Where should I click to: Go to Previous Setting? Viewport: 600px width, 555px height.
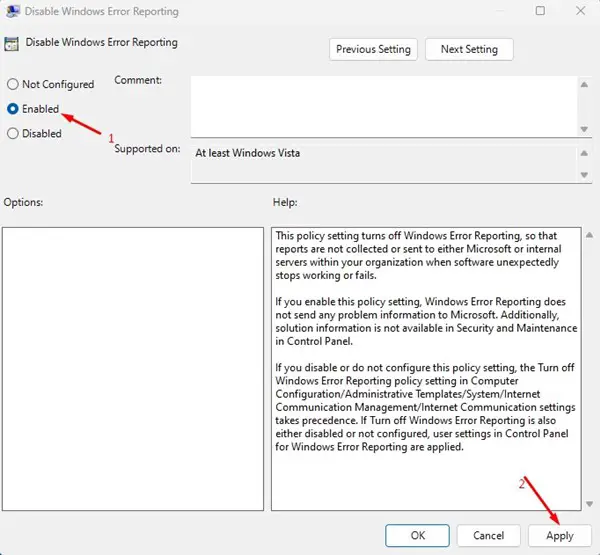[x=373, y=49]
